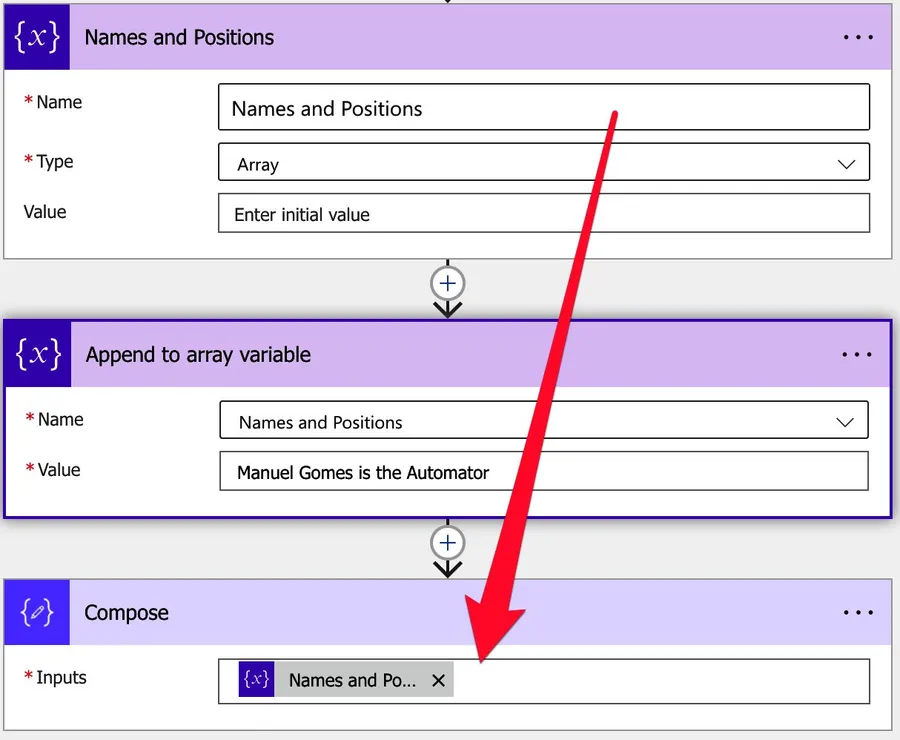Click the Names and Positions variable icon
Screen dimensions: 900x740
click(x=38, y=38)
